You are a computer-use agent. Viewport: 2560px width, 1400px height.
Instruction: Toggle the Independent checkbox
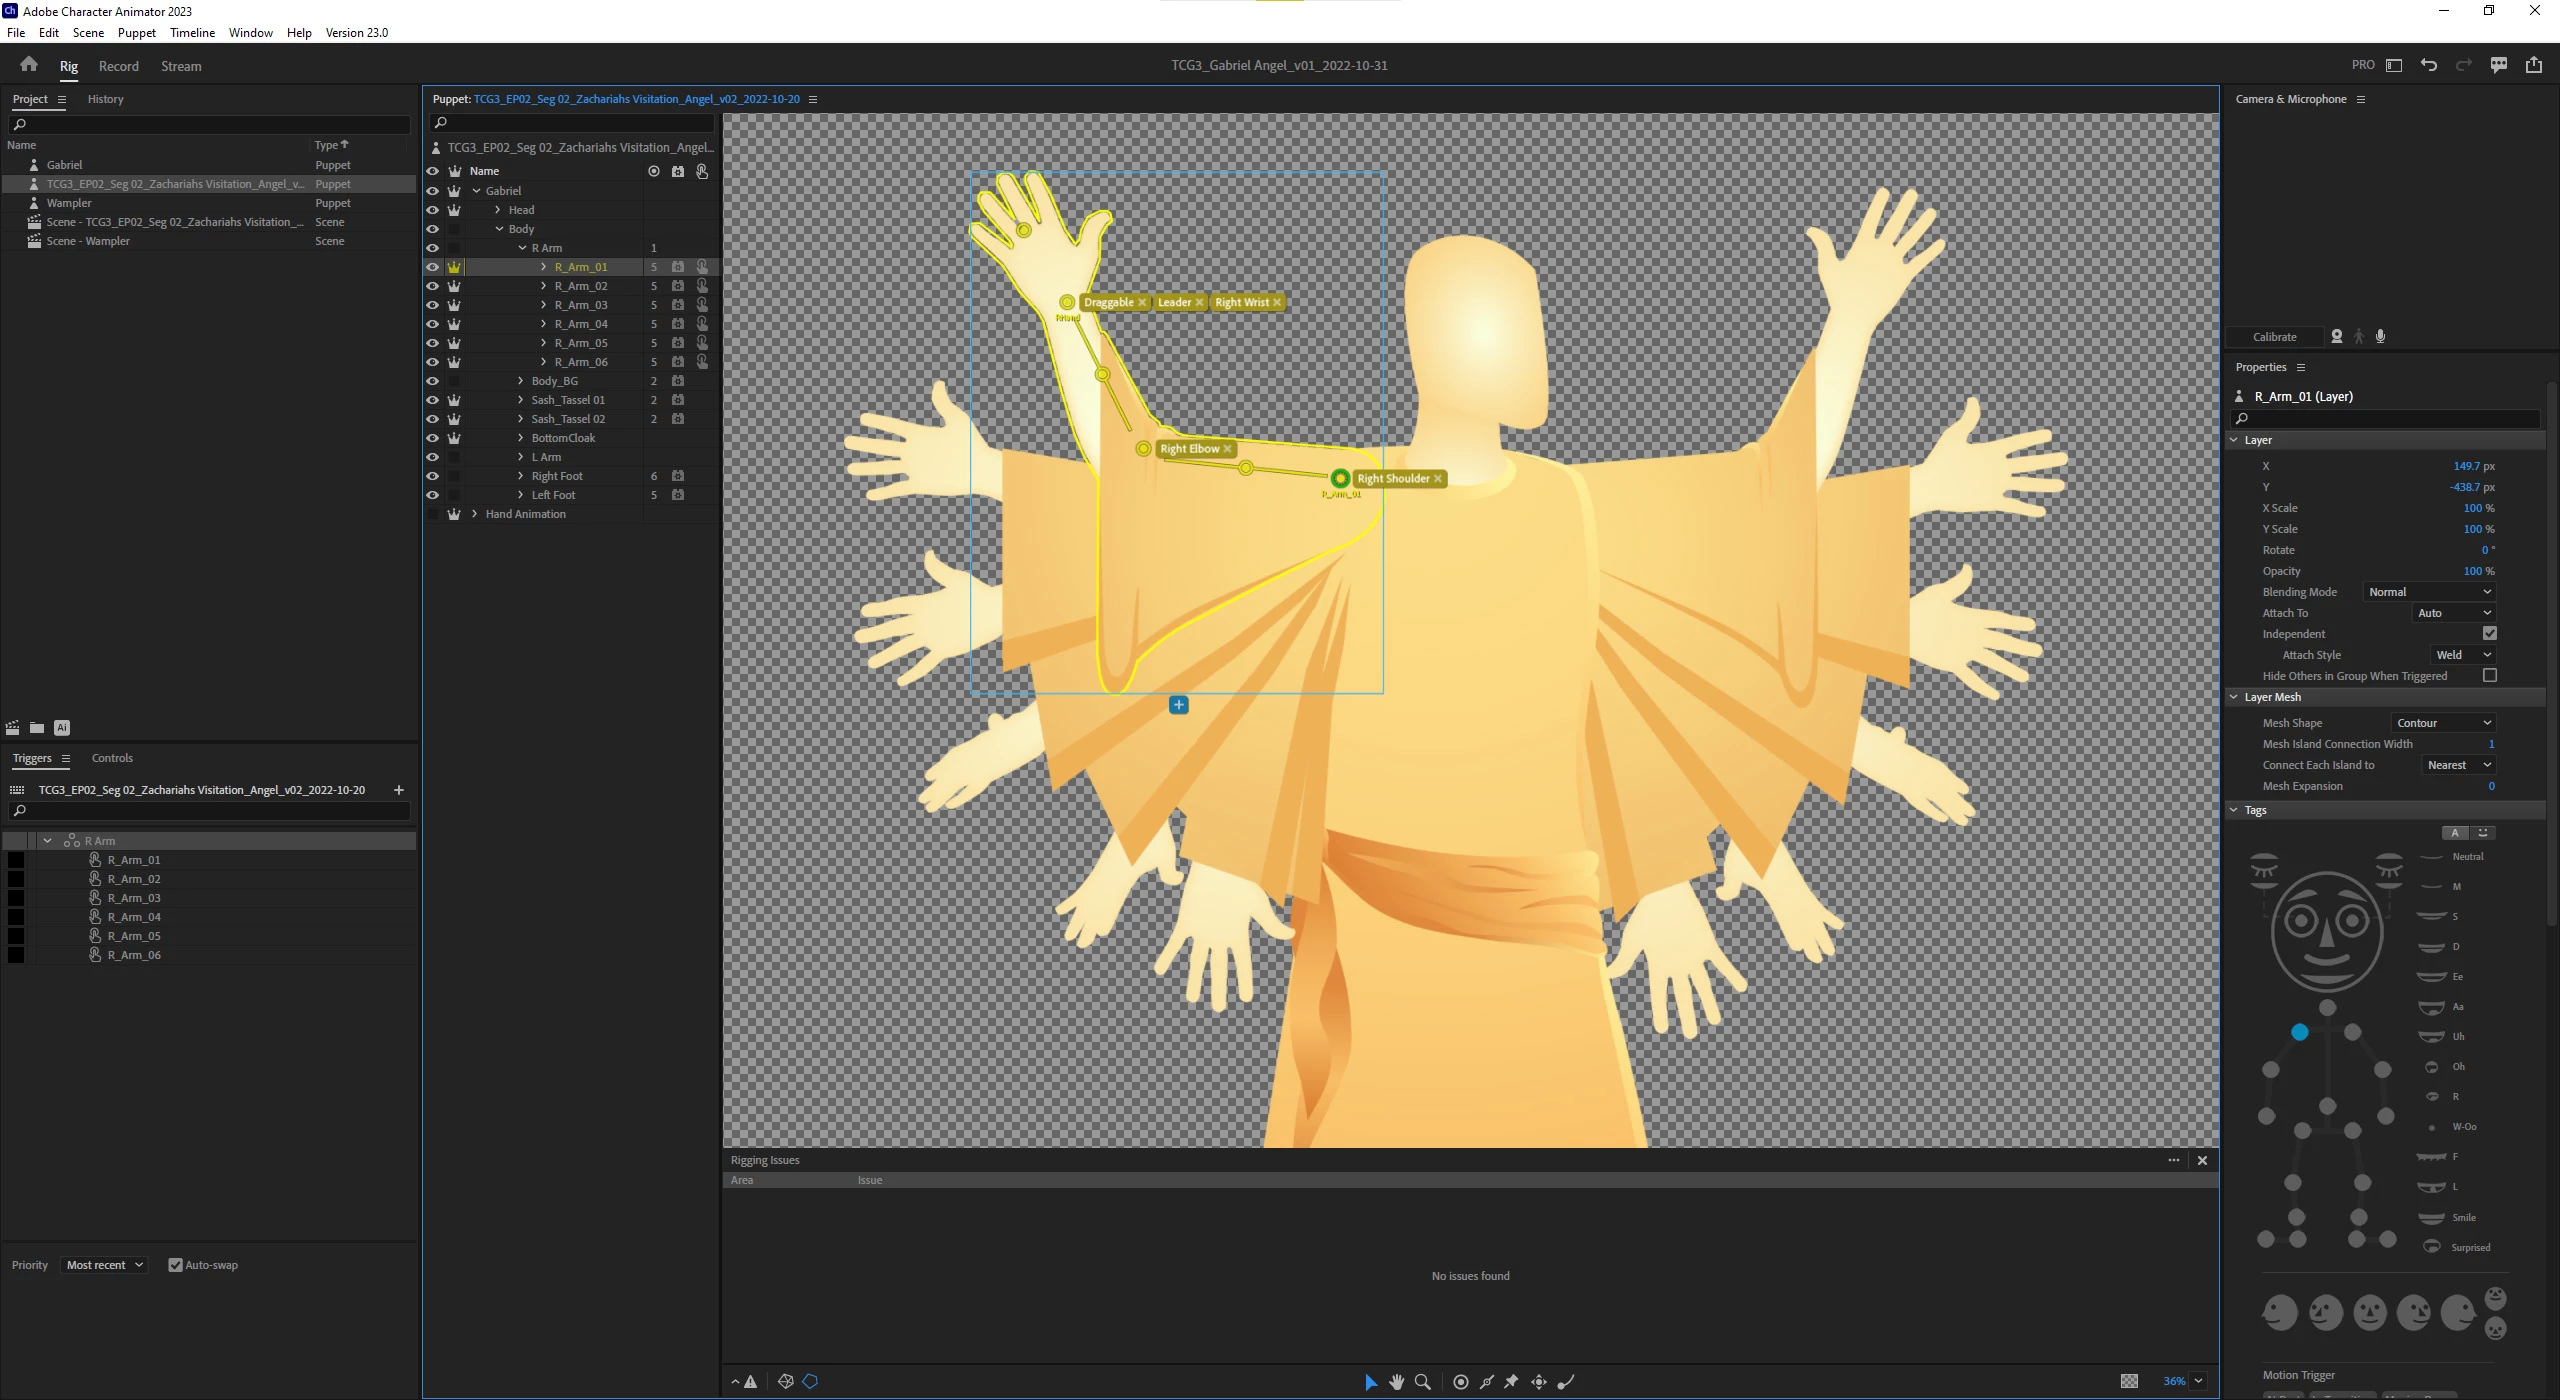pyautogui.click(x=2489, y=633)
